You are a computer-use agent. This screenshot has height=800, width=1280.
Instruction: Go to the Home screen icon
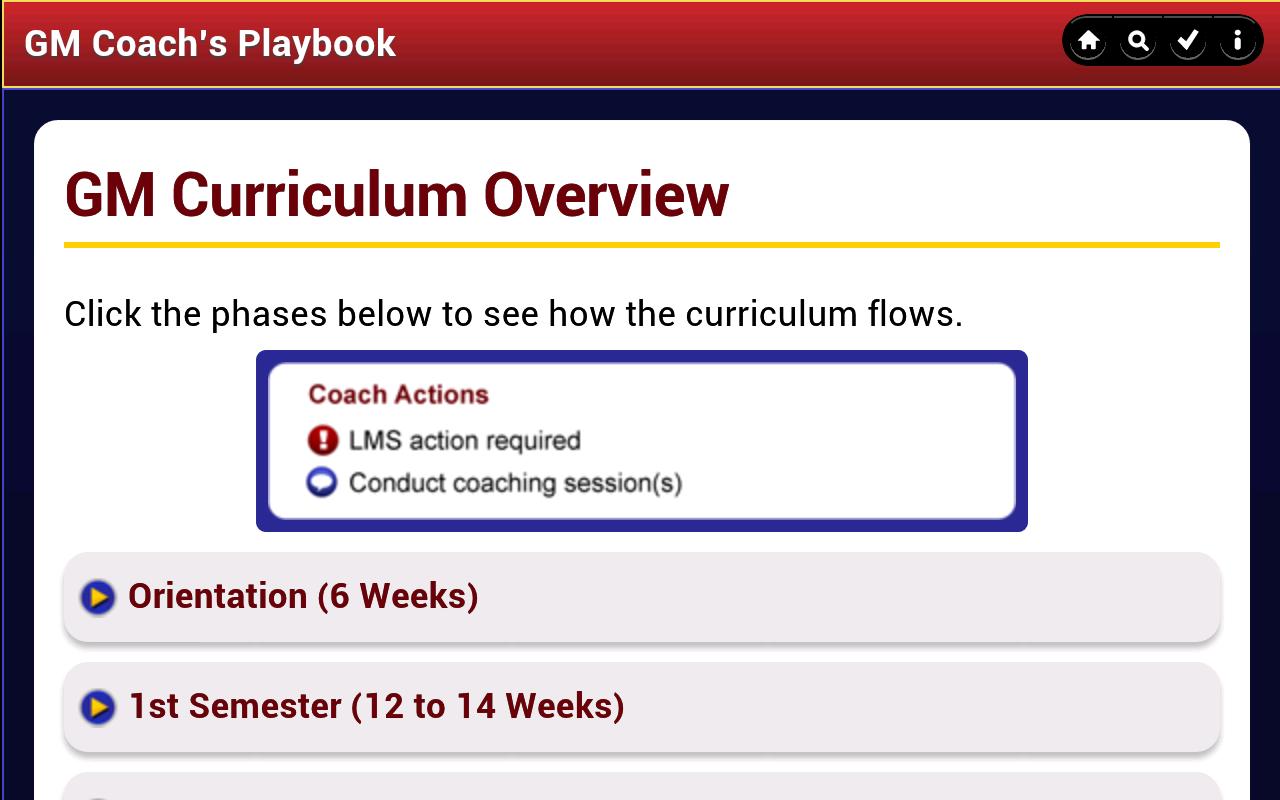pos(1088,41)
